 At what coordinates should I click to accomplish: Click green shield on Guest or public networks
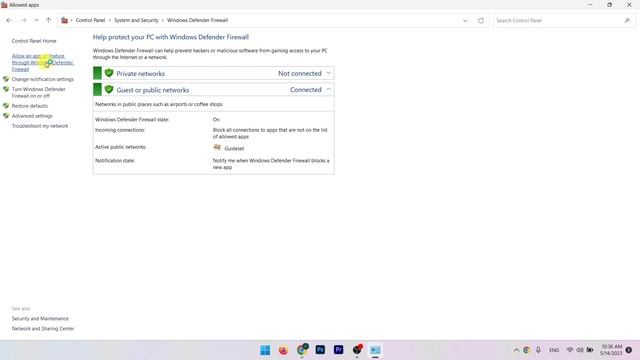tap(109, 89)
